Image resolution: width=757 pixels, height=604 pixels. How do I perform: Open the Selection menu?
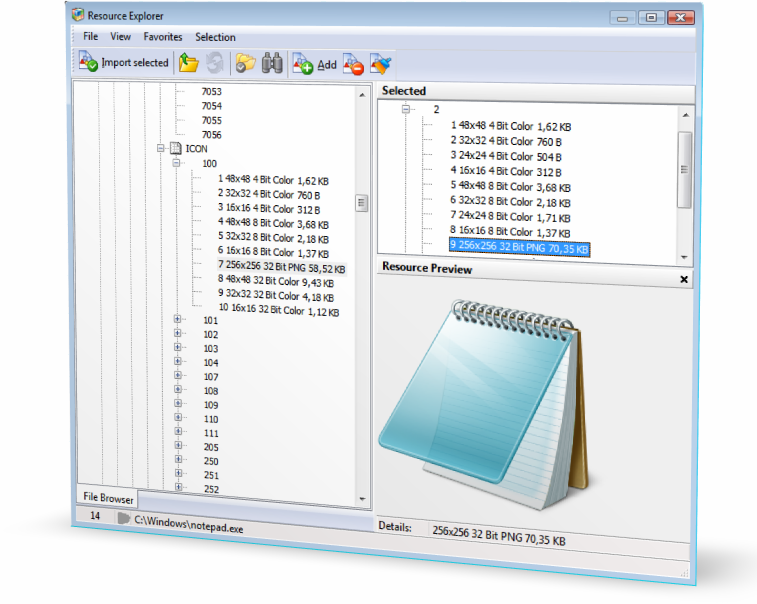coord(215,37)
